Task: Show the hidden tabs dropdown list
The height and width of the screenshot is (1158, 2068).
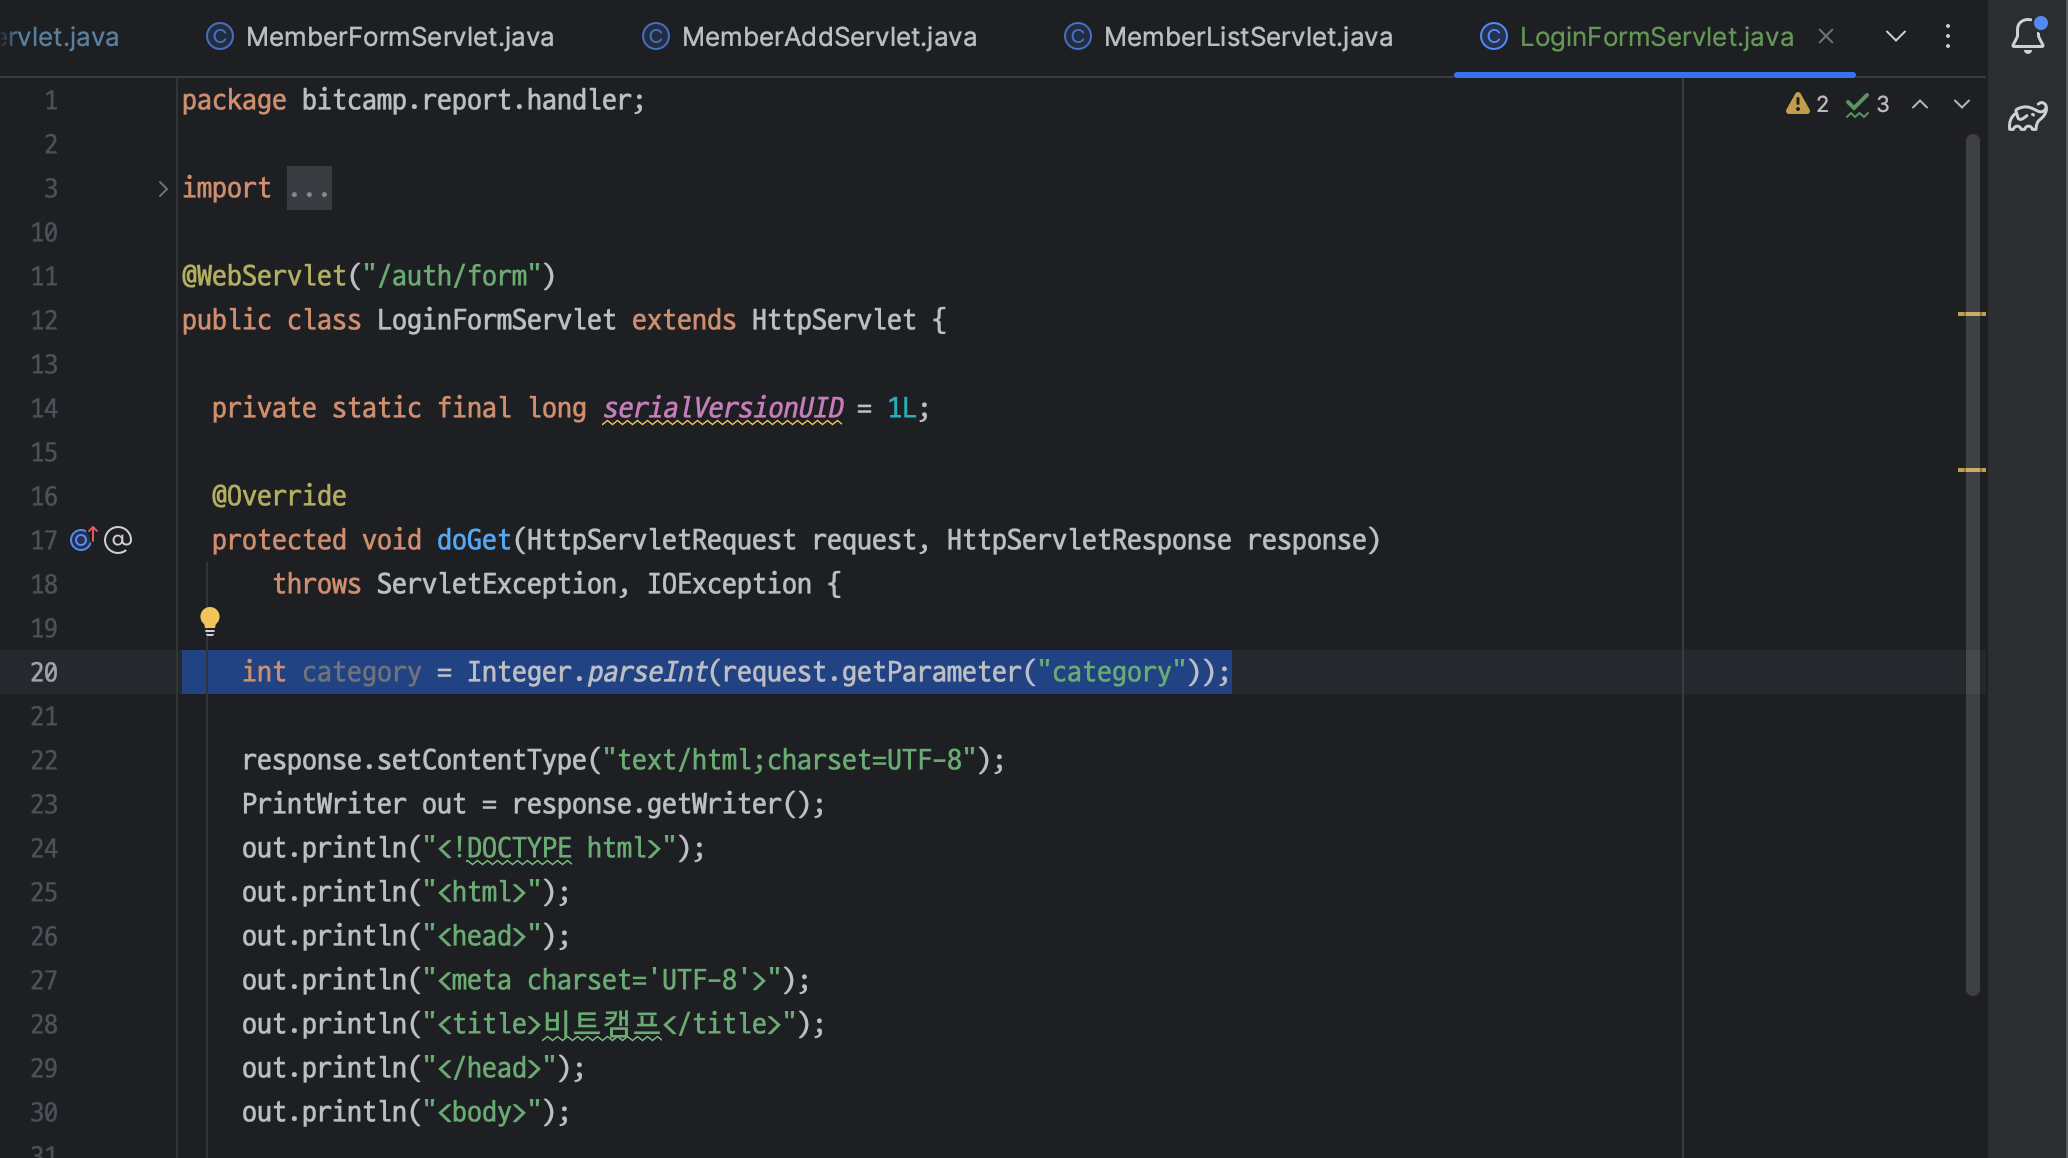Action: tap(1895, 37)
